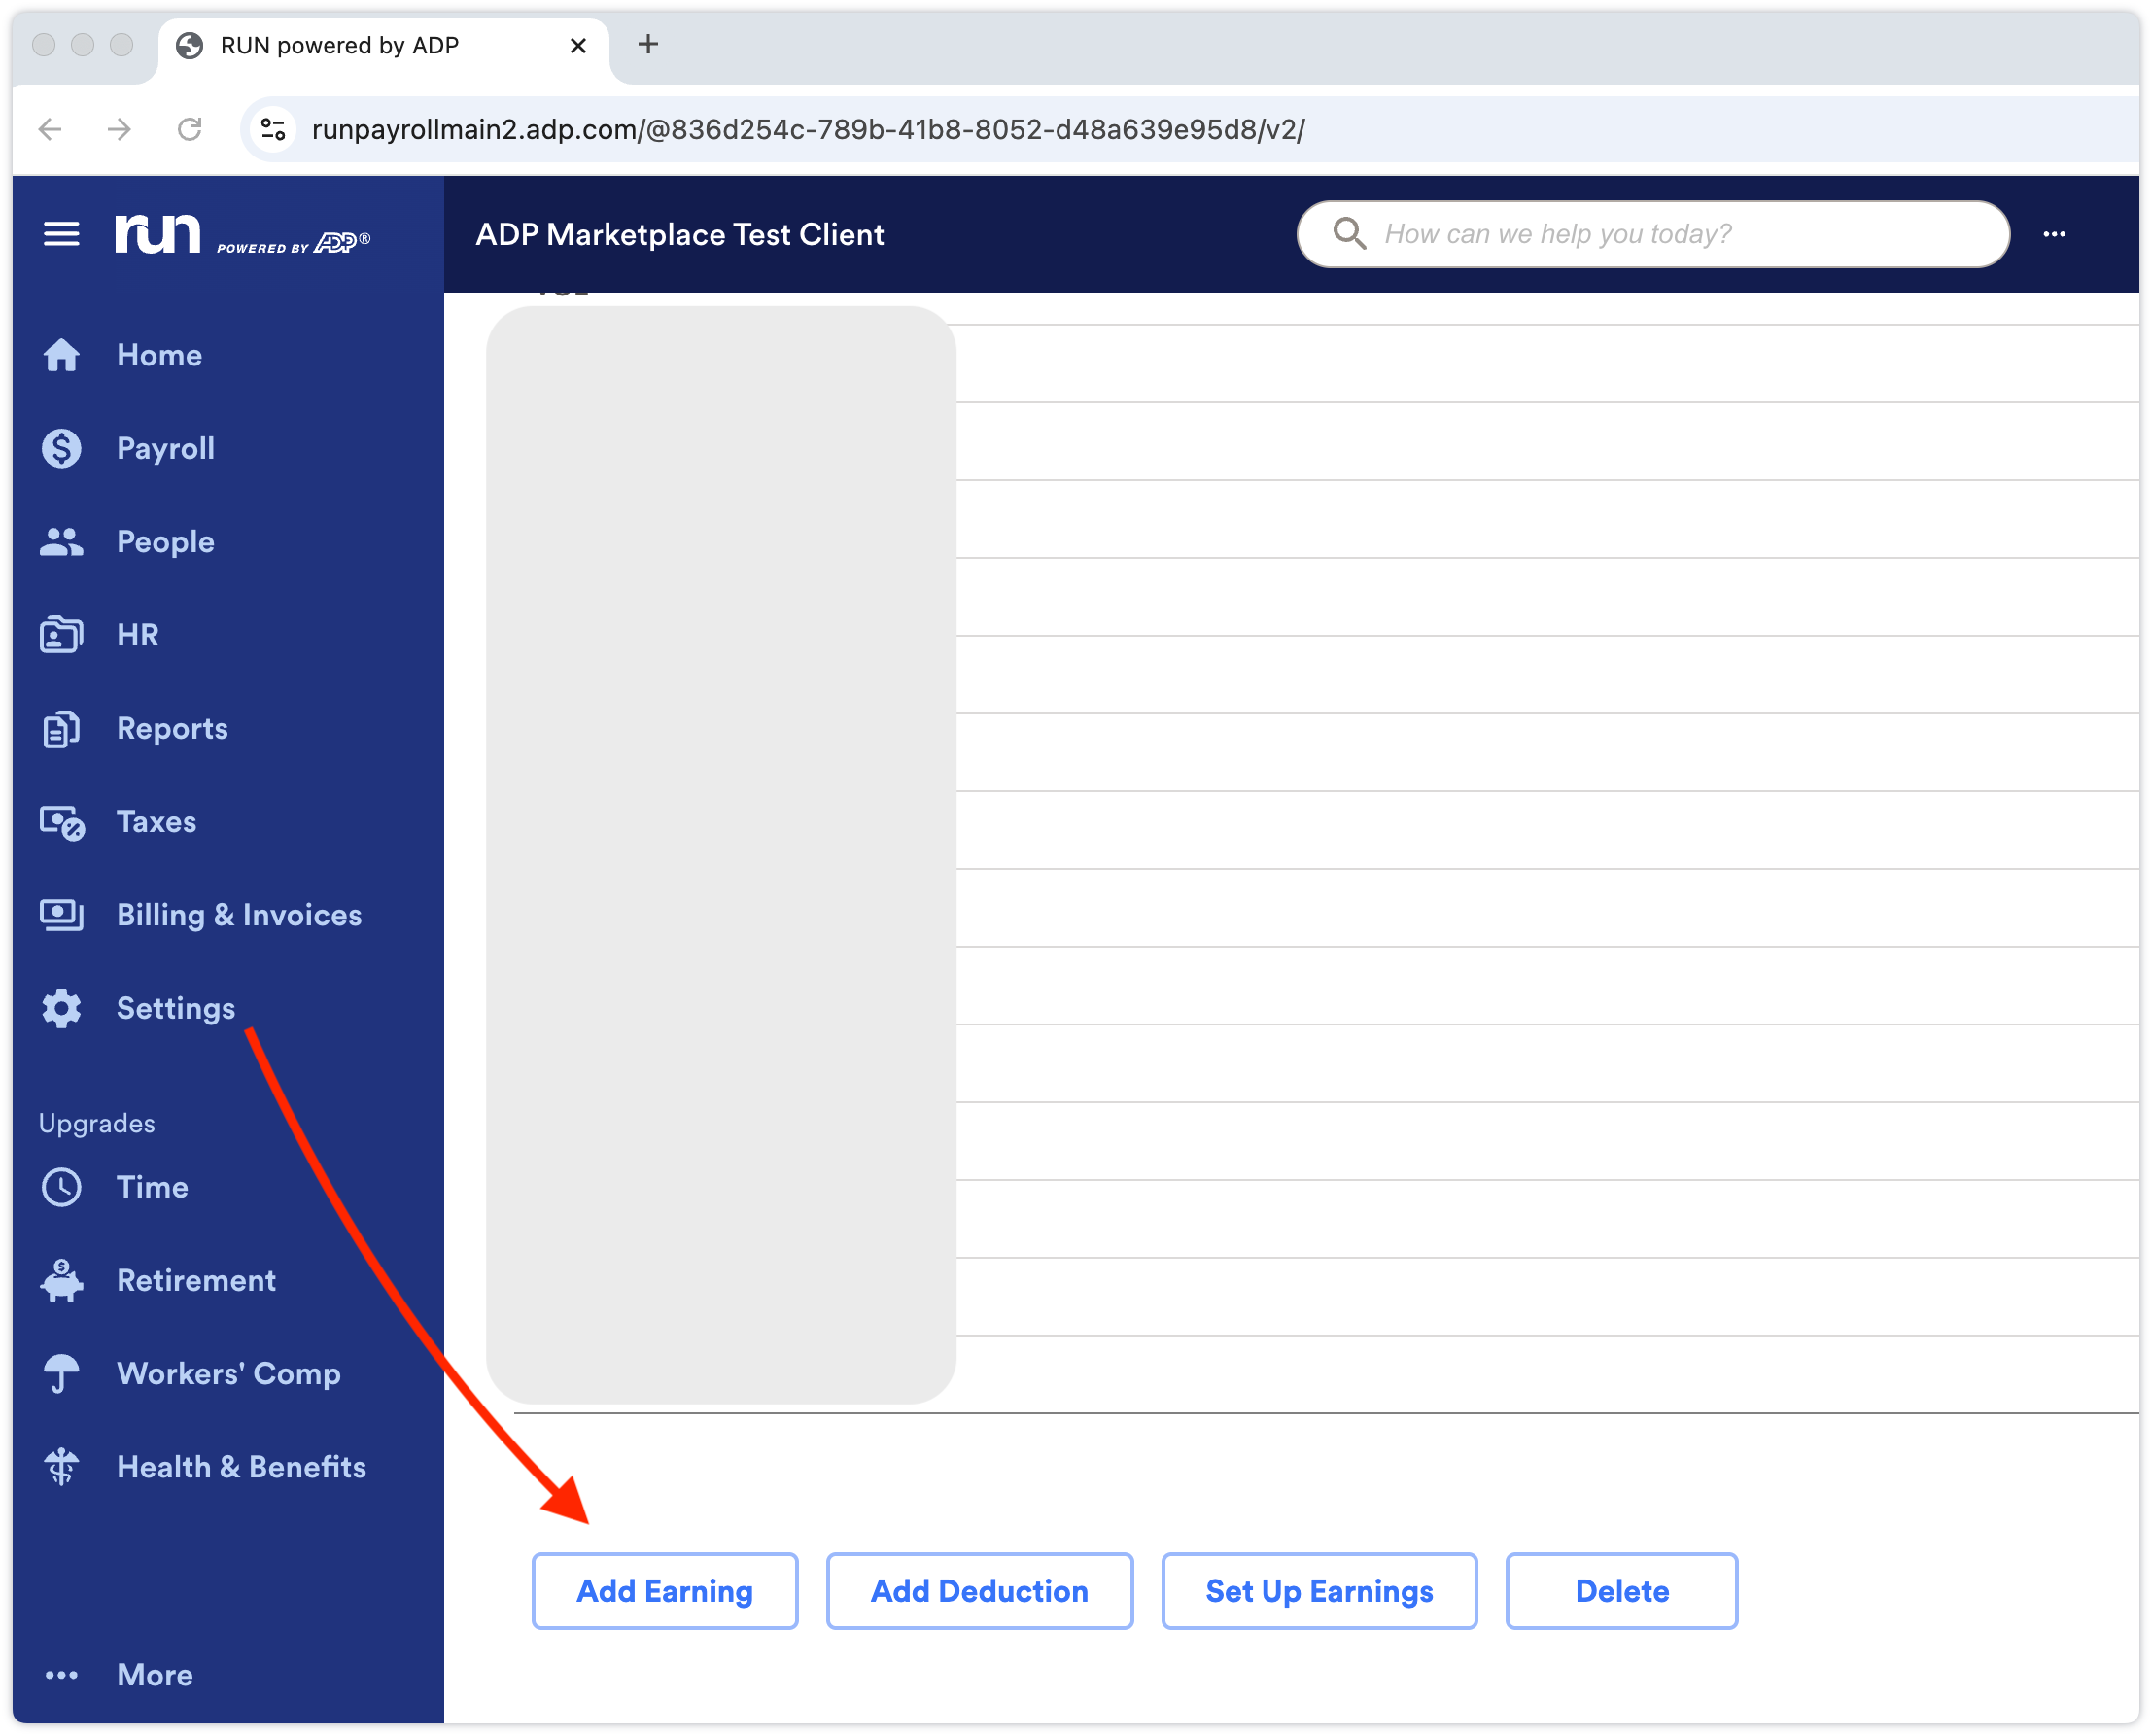Click the Reports document icon
Viewport: 2152px width, 1736px height.
(x=61, y=729)
